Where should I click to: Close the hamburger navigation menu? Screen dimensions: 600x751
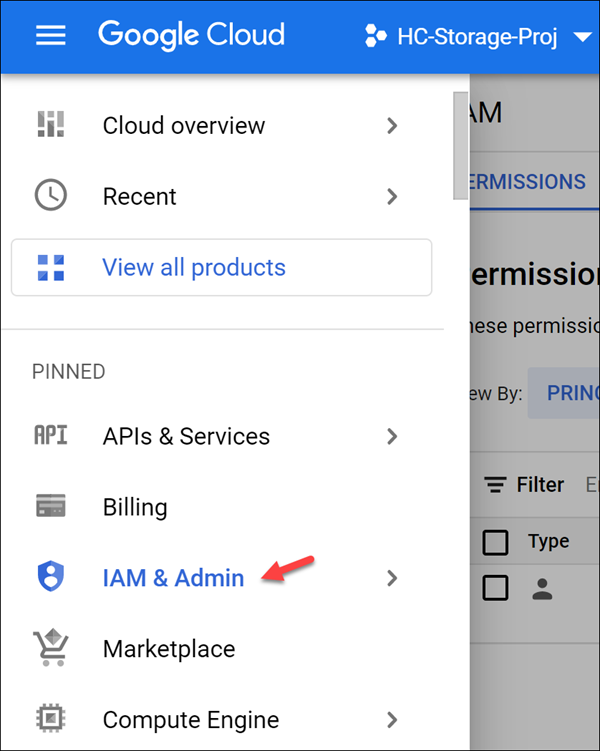(x=51, y=35)
